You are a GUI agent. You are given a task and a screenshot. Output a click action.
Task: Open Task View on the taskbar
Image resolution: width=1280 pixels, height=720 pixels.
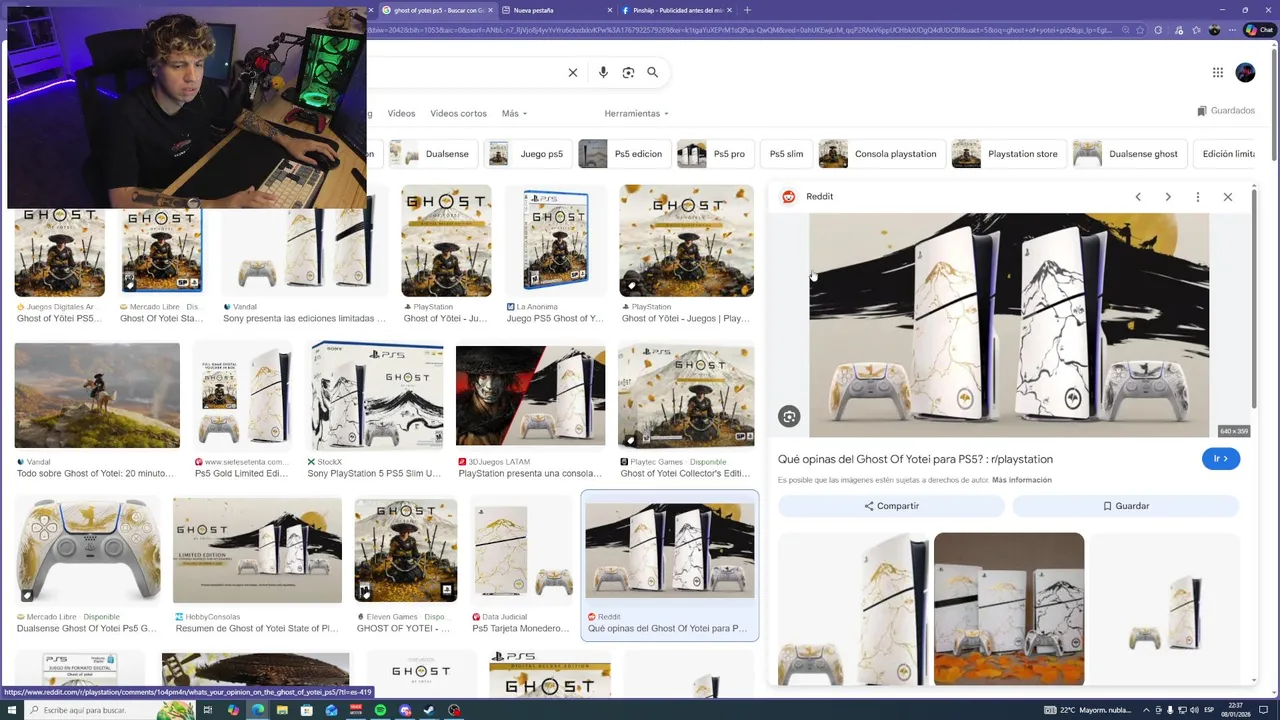tap(208, 710)
